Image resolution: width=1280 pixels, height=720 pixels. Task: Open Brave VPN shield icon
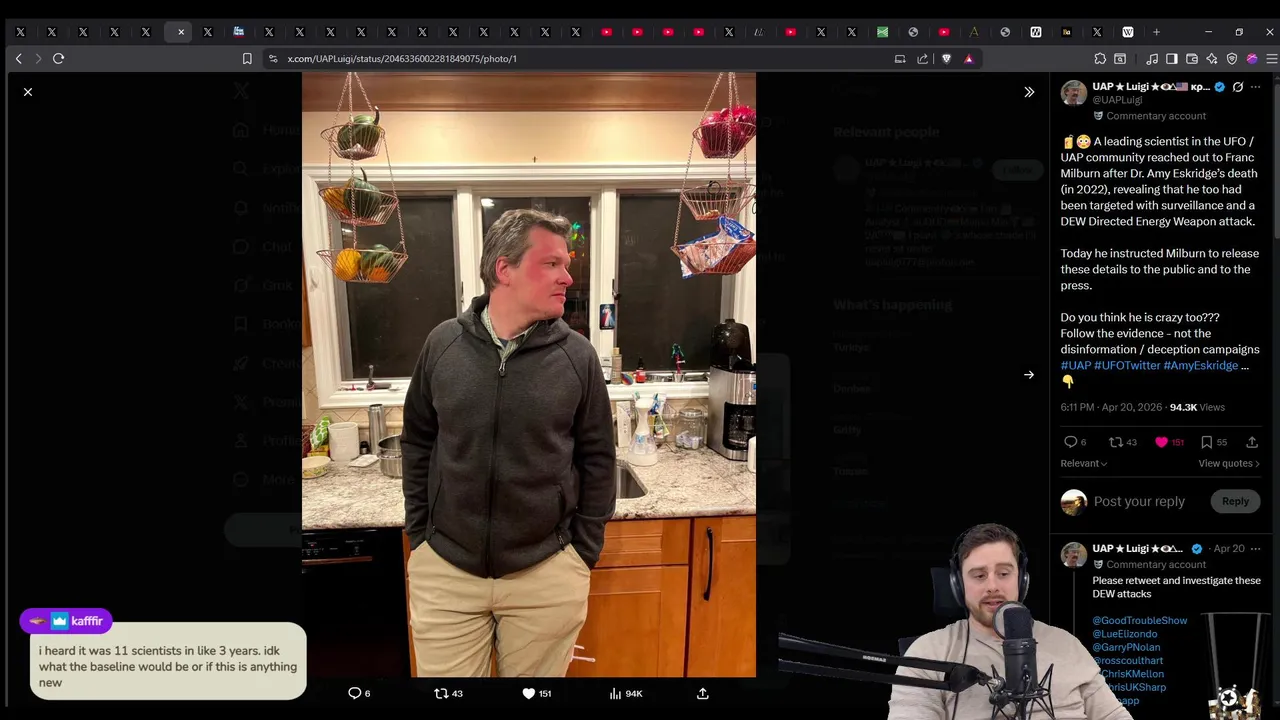tap(1232, 59)
